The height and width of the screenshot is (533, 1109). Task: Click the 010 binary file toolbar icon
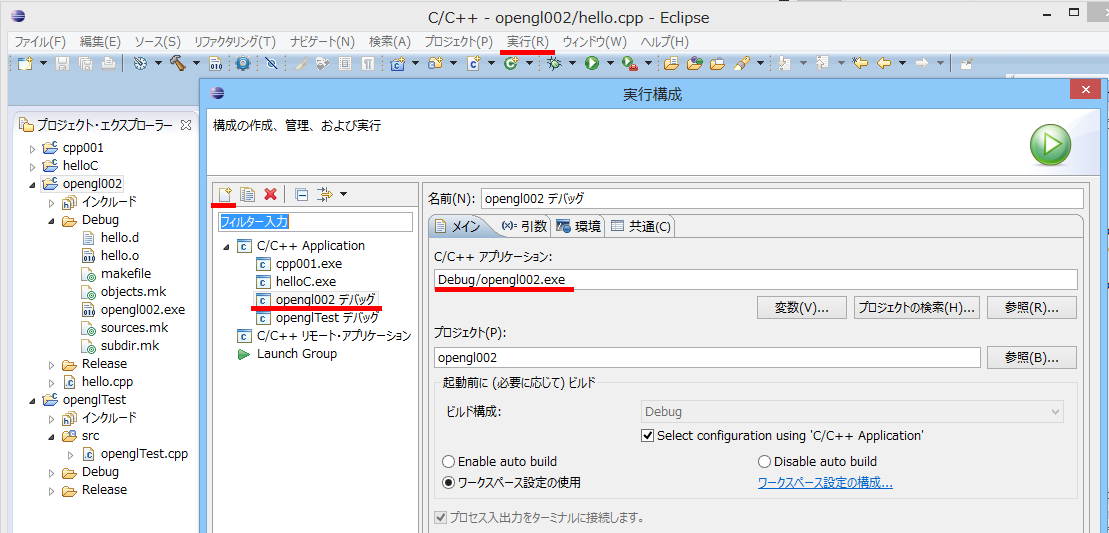coord(216,64)
